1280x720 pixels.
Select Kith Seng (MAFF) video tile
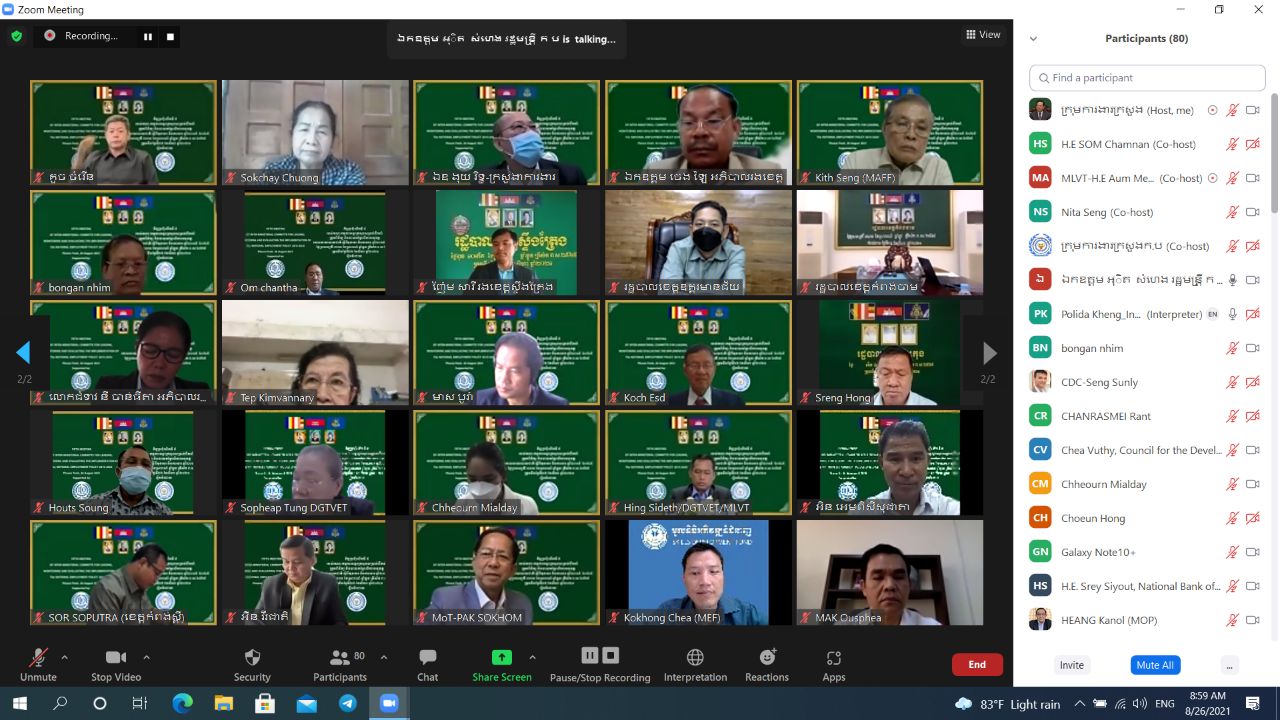(x=890, y=133)
